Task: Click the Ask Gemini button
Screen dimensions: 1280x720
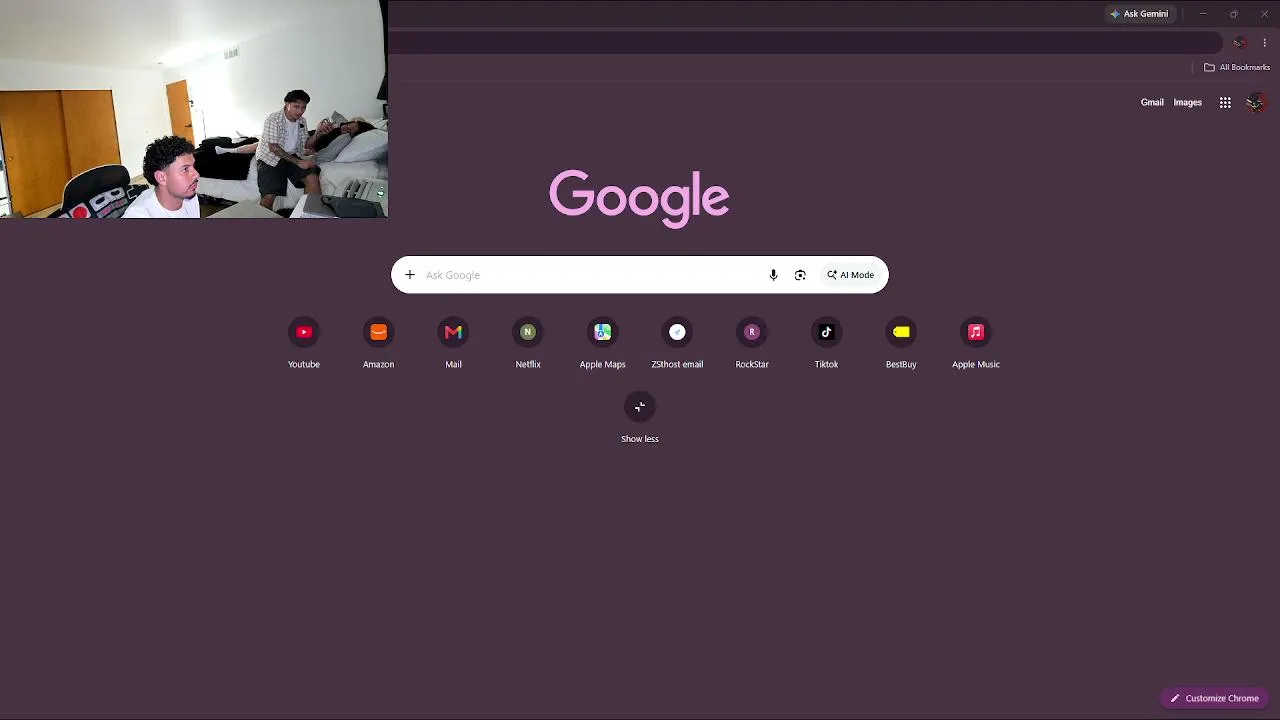Action: point(1139,14)
